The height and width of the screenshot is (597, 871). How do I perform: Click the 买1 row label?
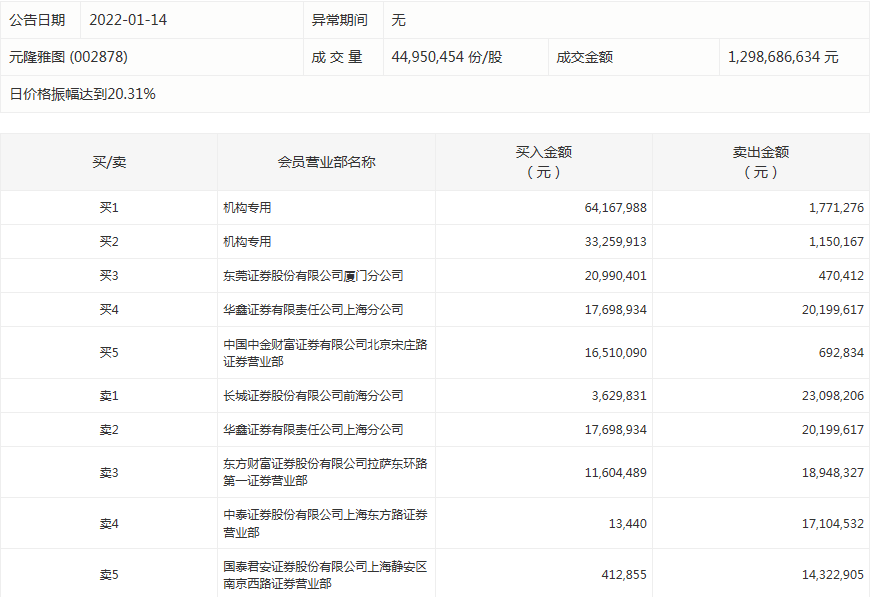[109, 208]
